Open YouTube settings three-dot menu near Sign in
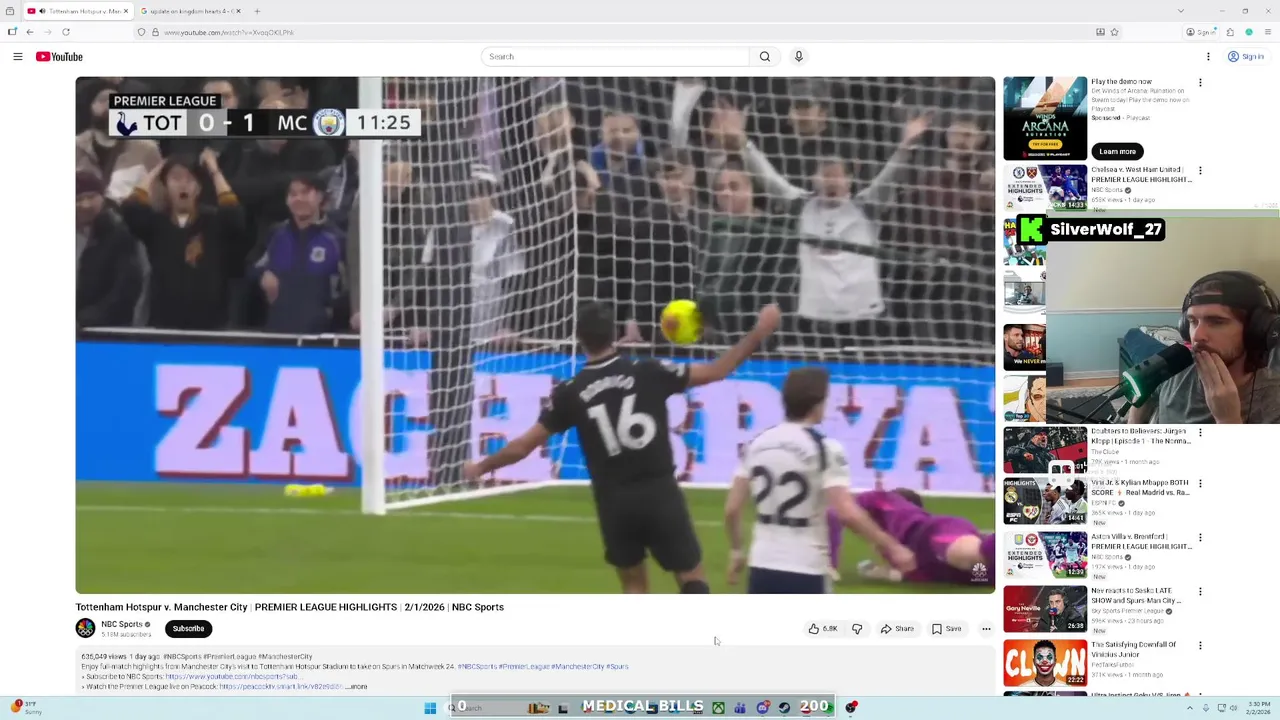The height and width of the screenshot is (720, 1280). click(x=1208, y=57)
